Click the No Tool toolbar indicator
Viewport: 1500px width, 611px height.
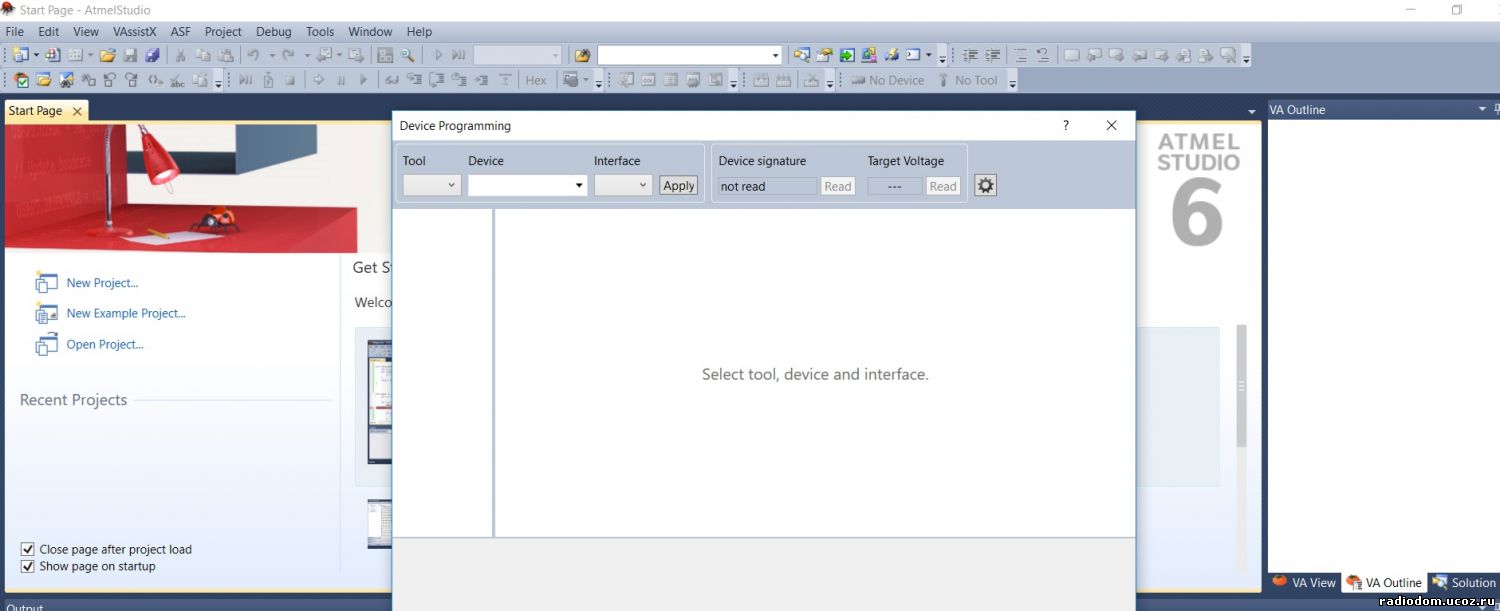966,80
